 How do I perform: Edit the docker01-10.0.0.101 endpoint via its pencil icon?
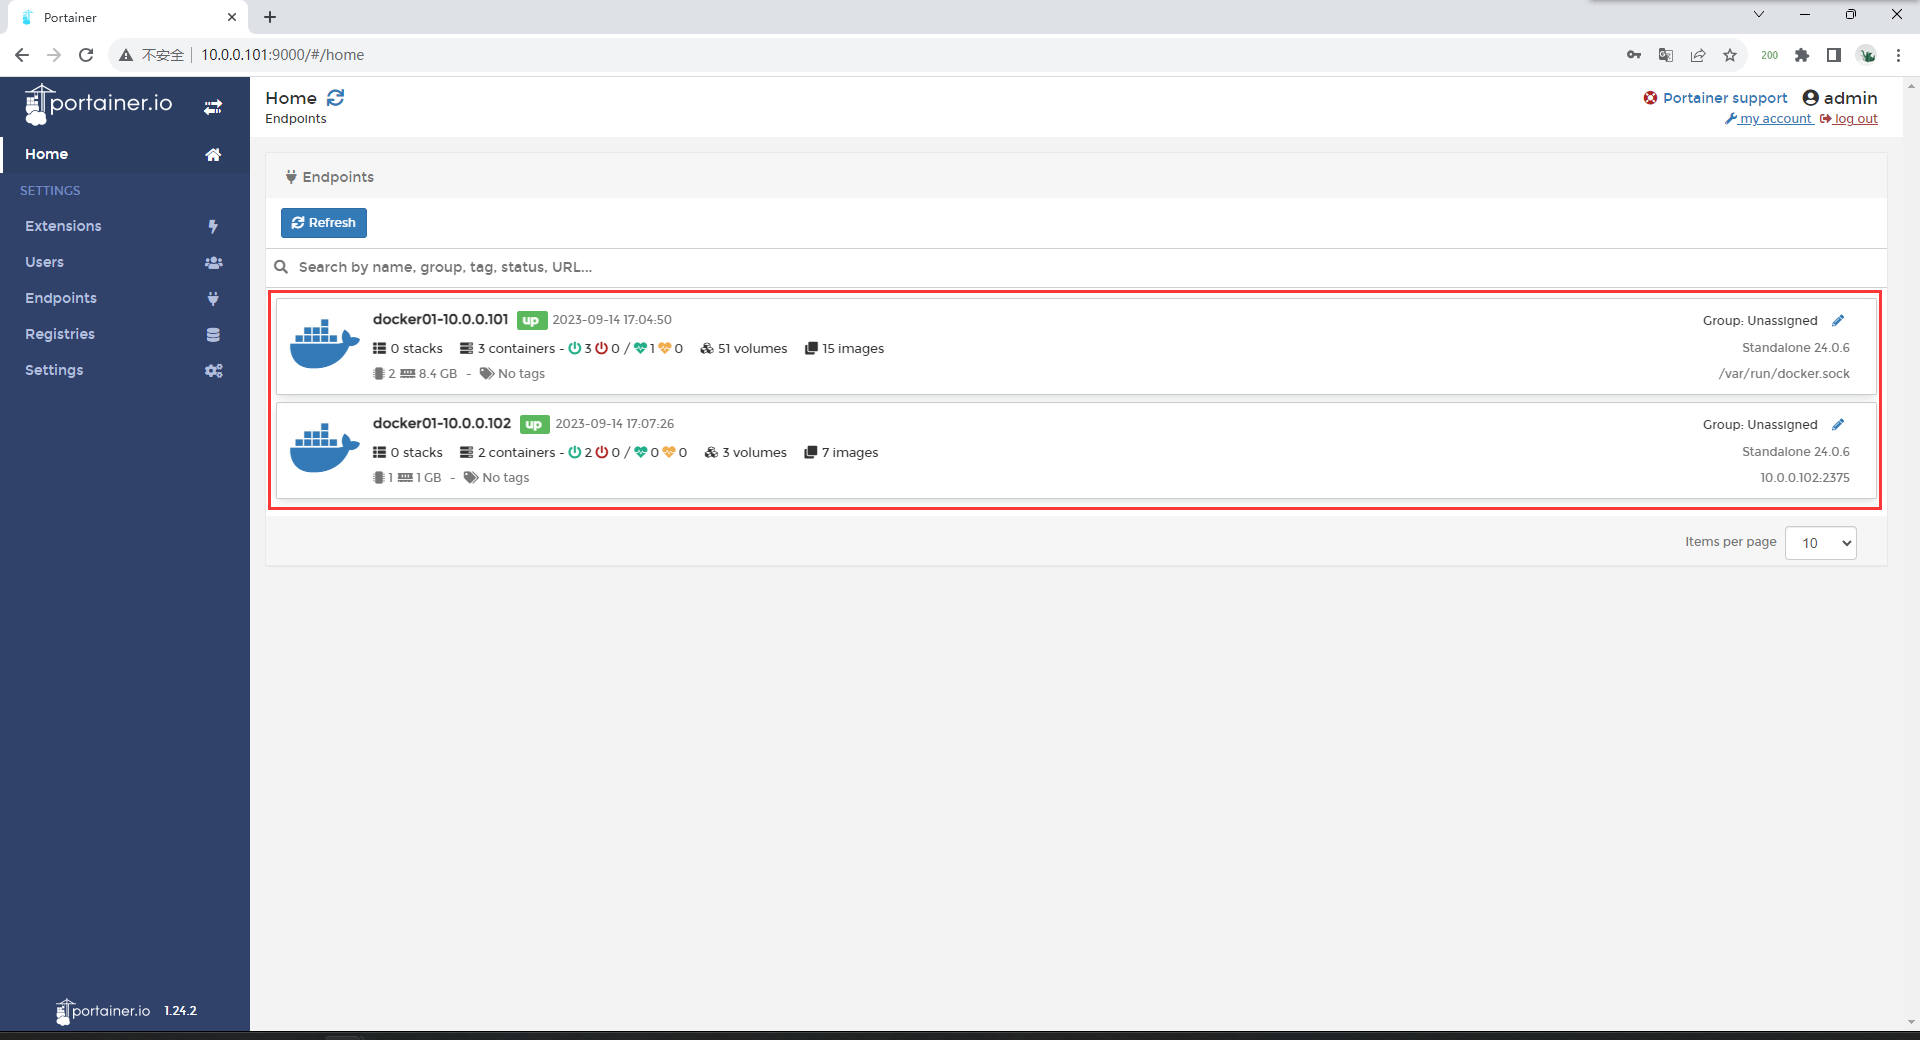(1838, 320)
